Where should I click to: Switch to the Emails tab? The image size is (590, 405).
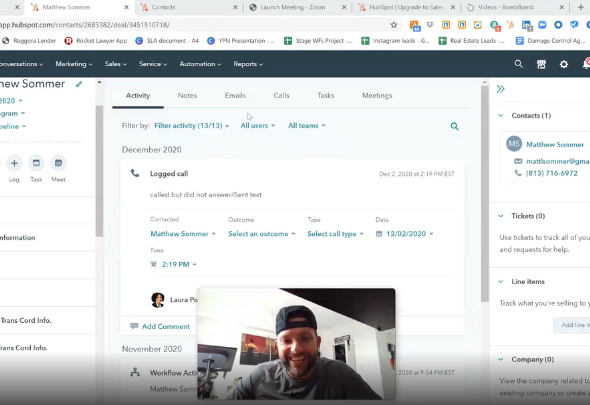pyautogui.click(x=235, y=96)
